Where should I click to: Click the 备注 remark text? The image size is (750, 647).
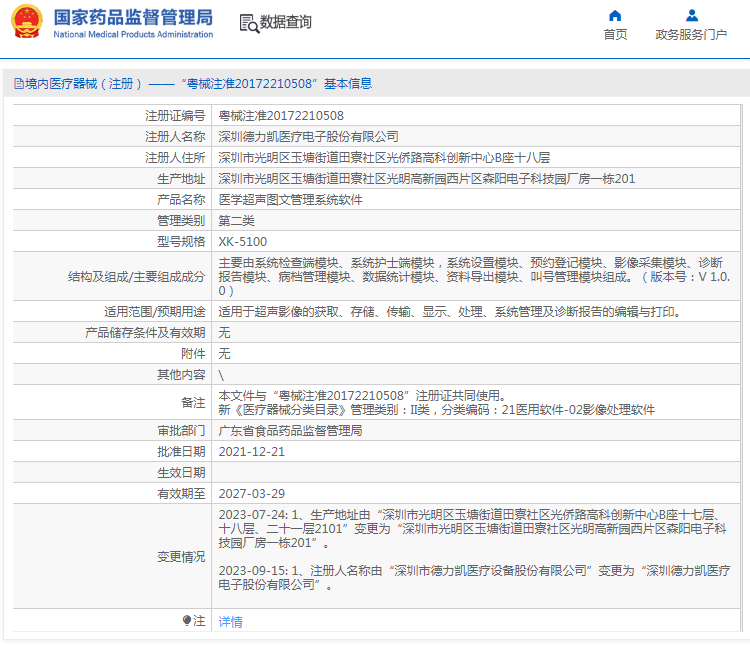pyautogui.click(x=436, y=403)
